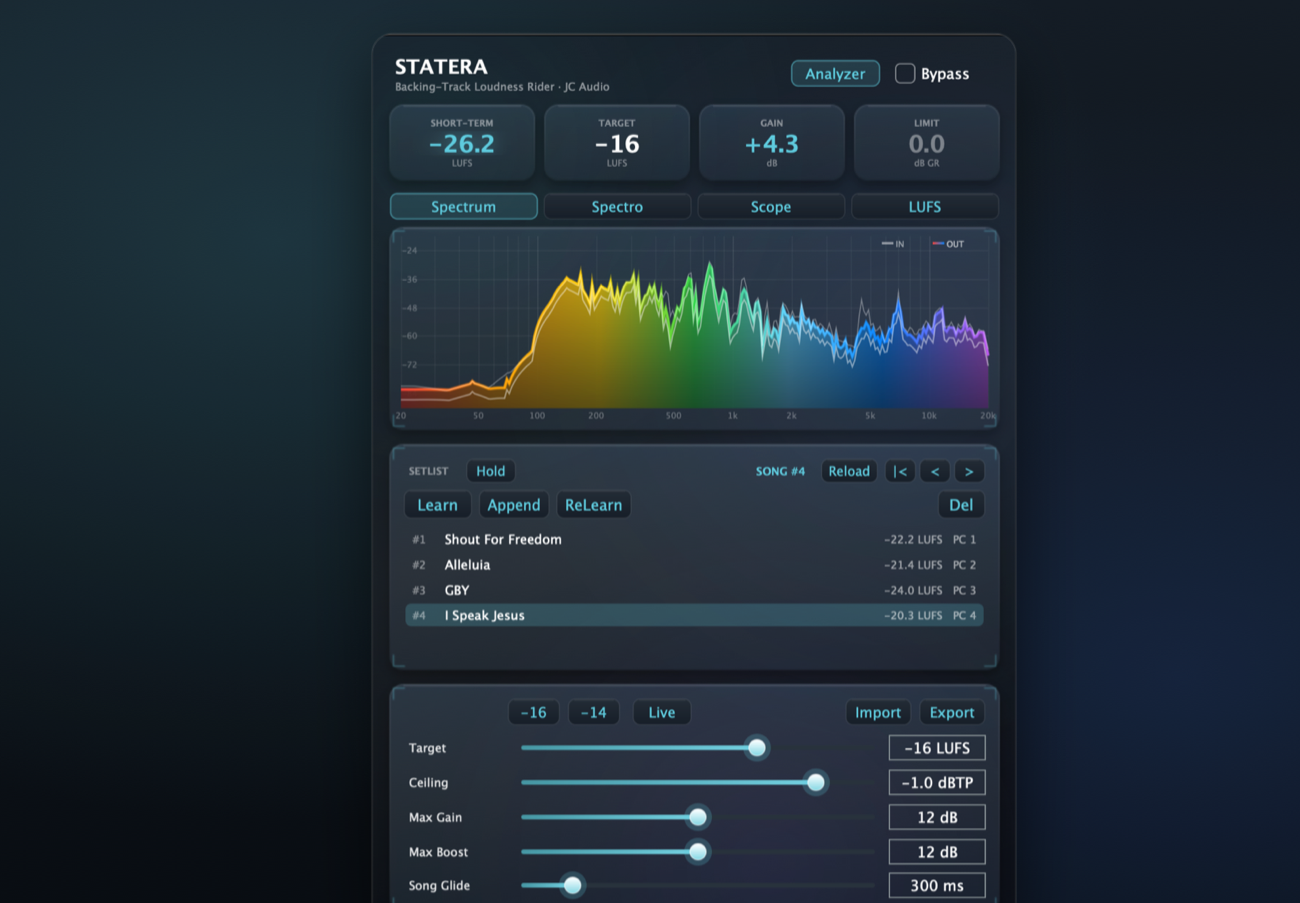The height and width of the screenshot is (903, 1300).
Task: Select song #2 Alleluia
Action: click(694, 565)
